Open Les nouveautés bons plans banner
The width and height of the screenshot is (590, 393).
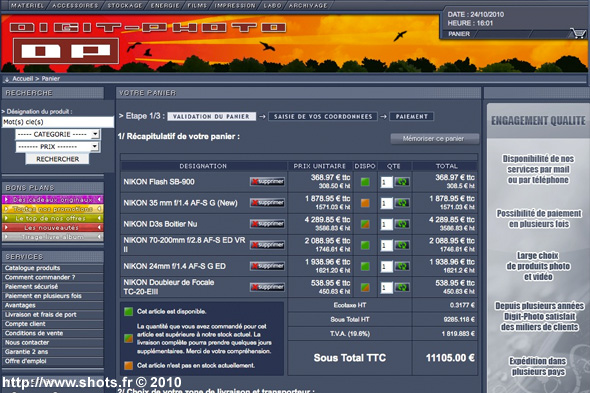(52, 227)
